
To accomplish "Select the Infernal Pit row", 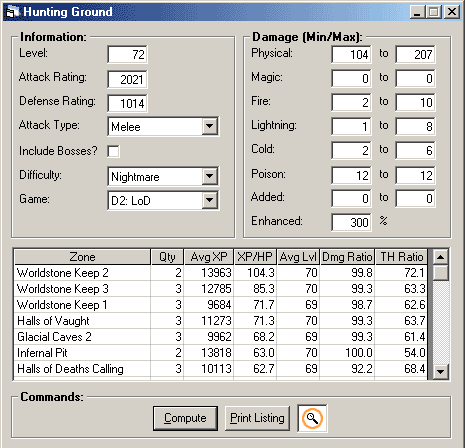I will [x=221, y=353].
